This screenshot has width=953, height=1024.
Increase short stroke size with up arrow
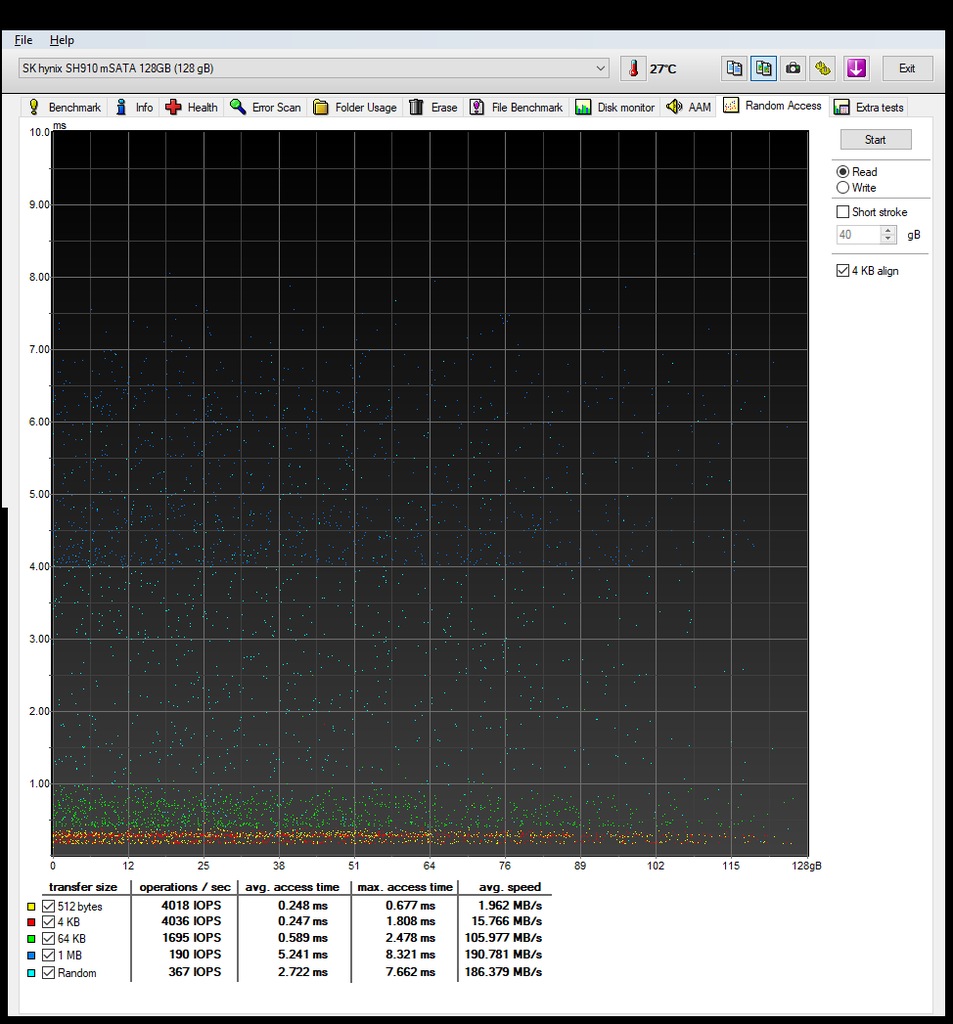point(888,231)
